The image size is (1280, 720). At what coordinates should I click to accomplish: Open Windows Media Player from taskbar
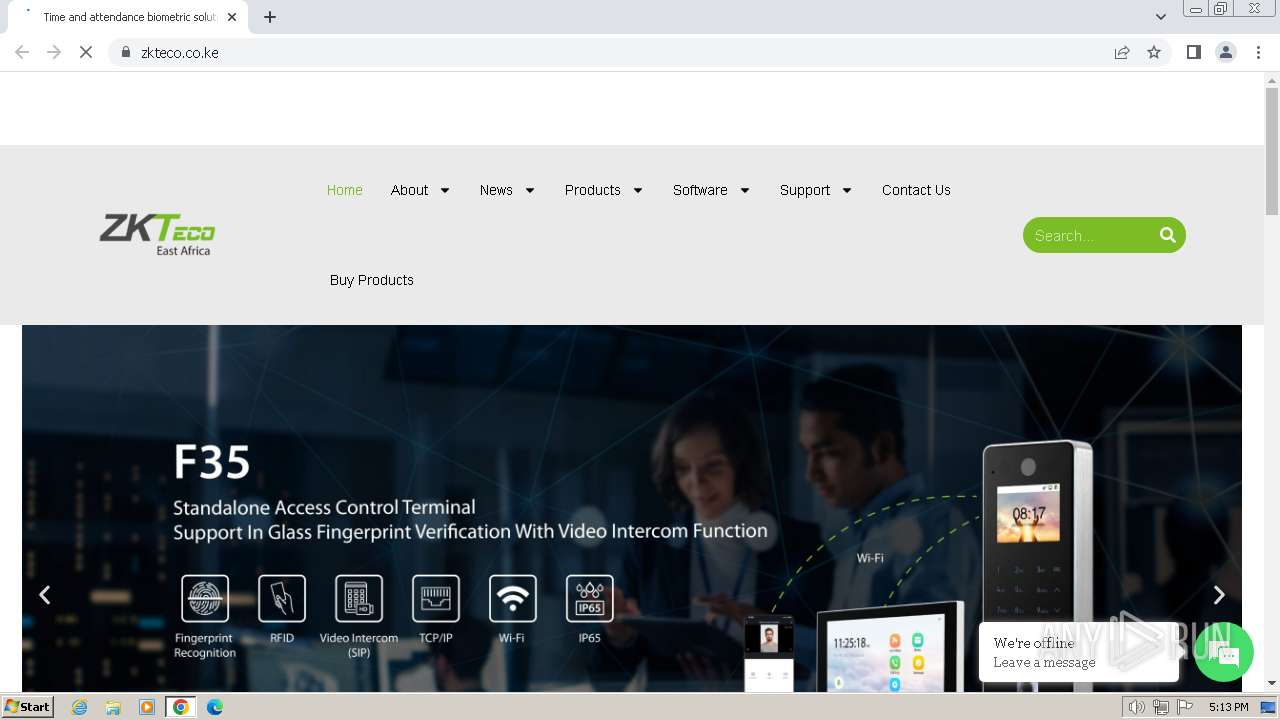tap(147, 707)
